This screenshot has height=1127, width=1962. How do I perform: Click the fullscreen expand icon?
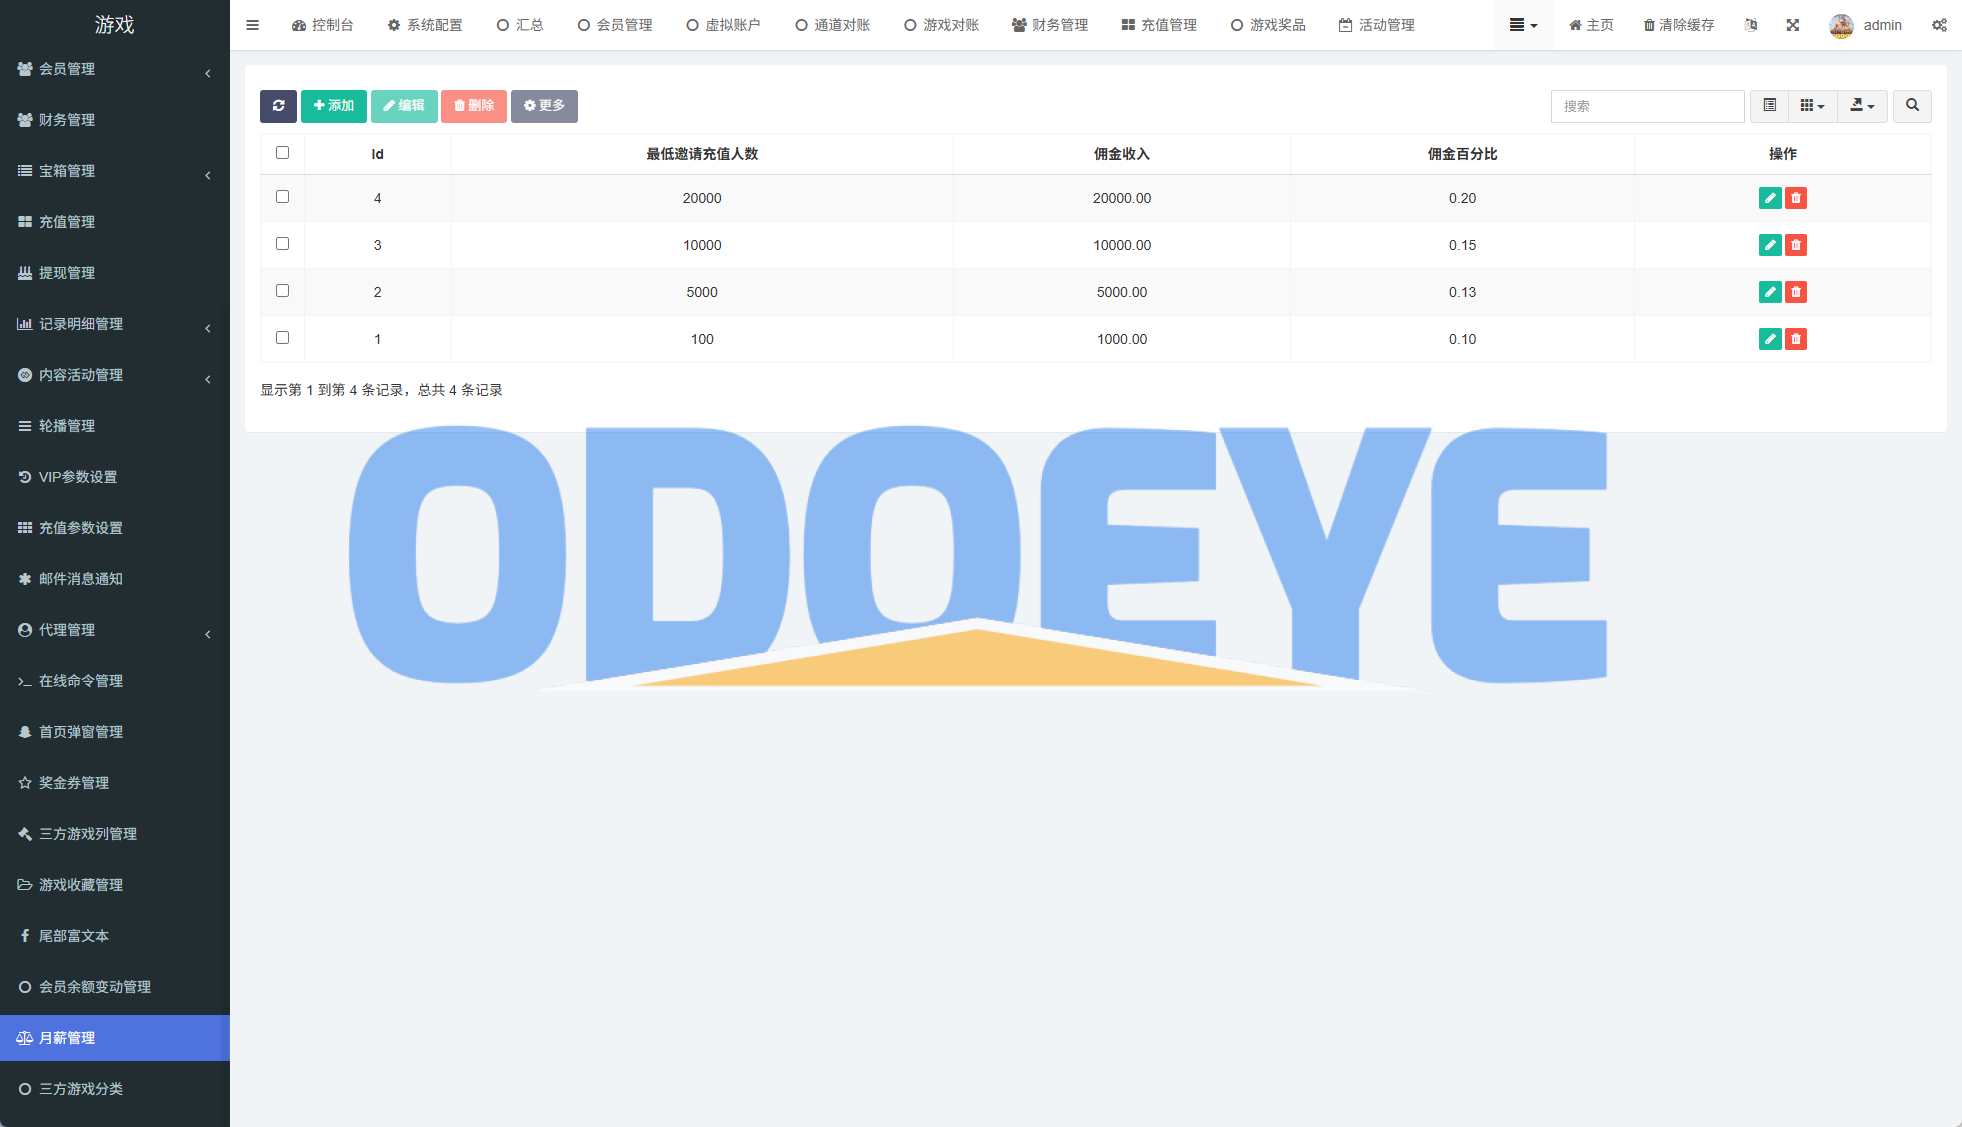click(1793, 25)
